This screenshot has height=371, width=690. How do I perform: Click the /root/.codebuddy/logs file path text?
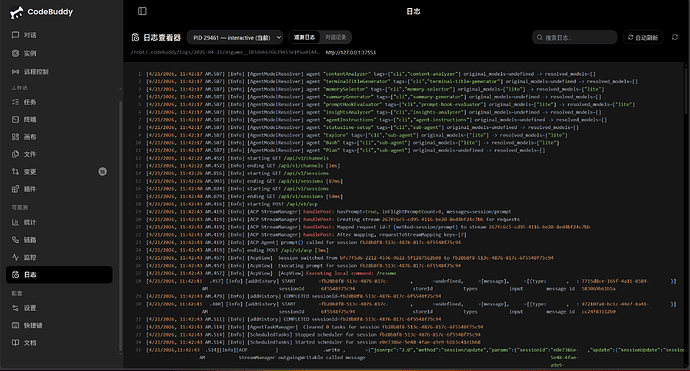click(225, 52)
